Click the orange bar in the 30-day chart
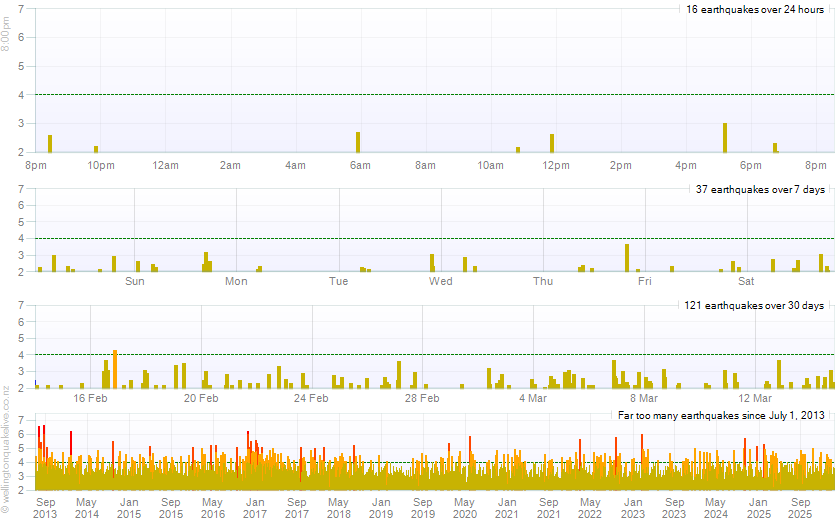 click(115, 369)
